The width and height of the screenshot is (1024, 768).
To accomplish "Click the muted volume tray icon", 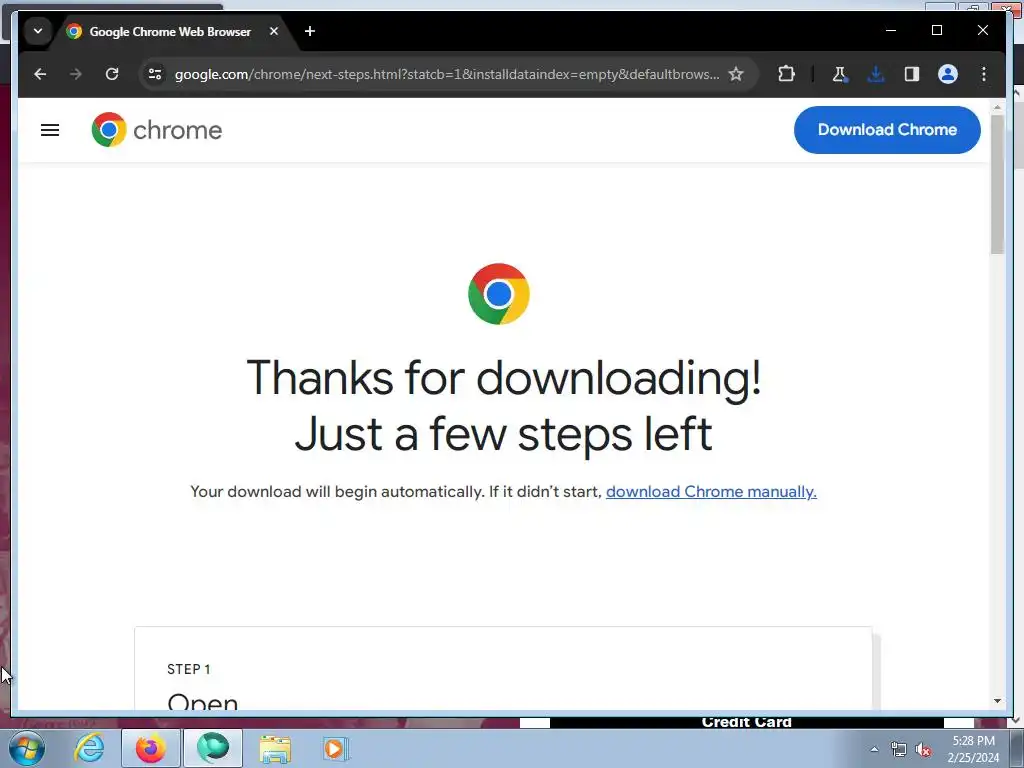I will [923, 750].
